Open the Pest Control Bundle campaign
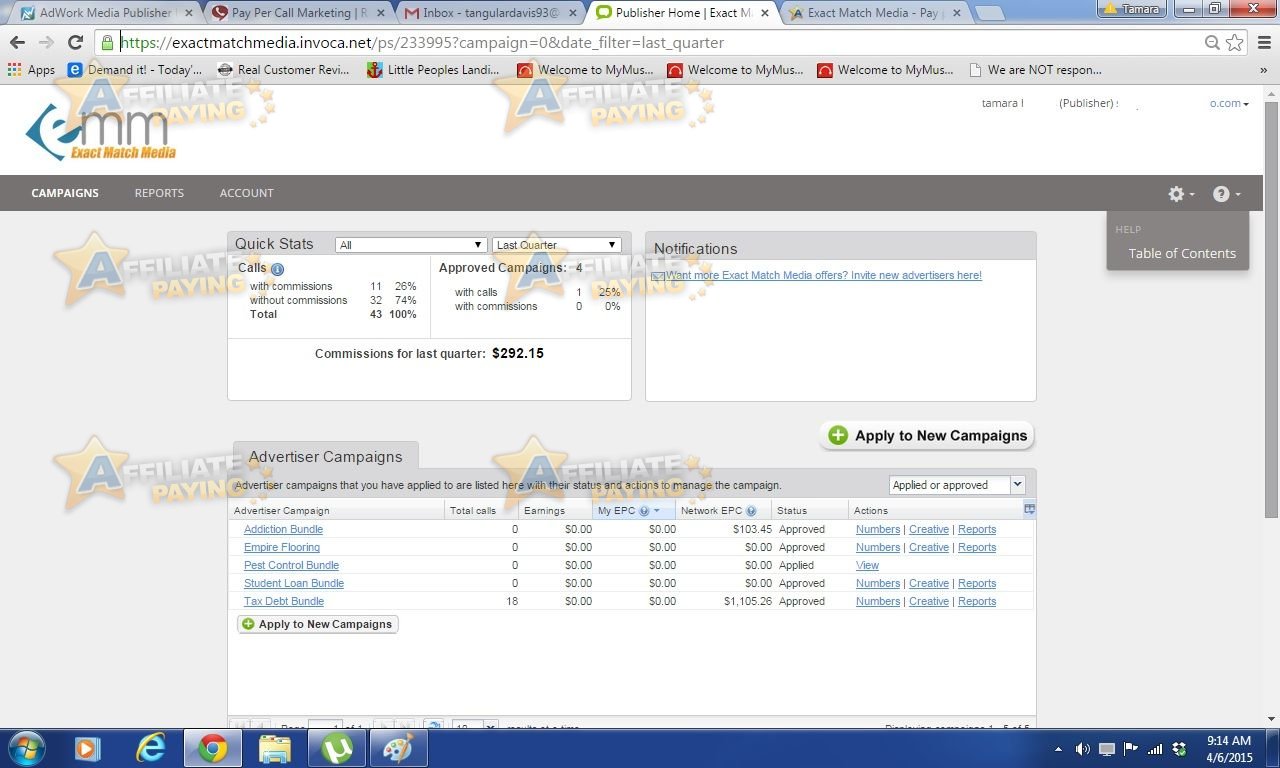1280x768 pixels. tap(291, 565)
